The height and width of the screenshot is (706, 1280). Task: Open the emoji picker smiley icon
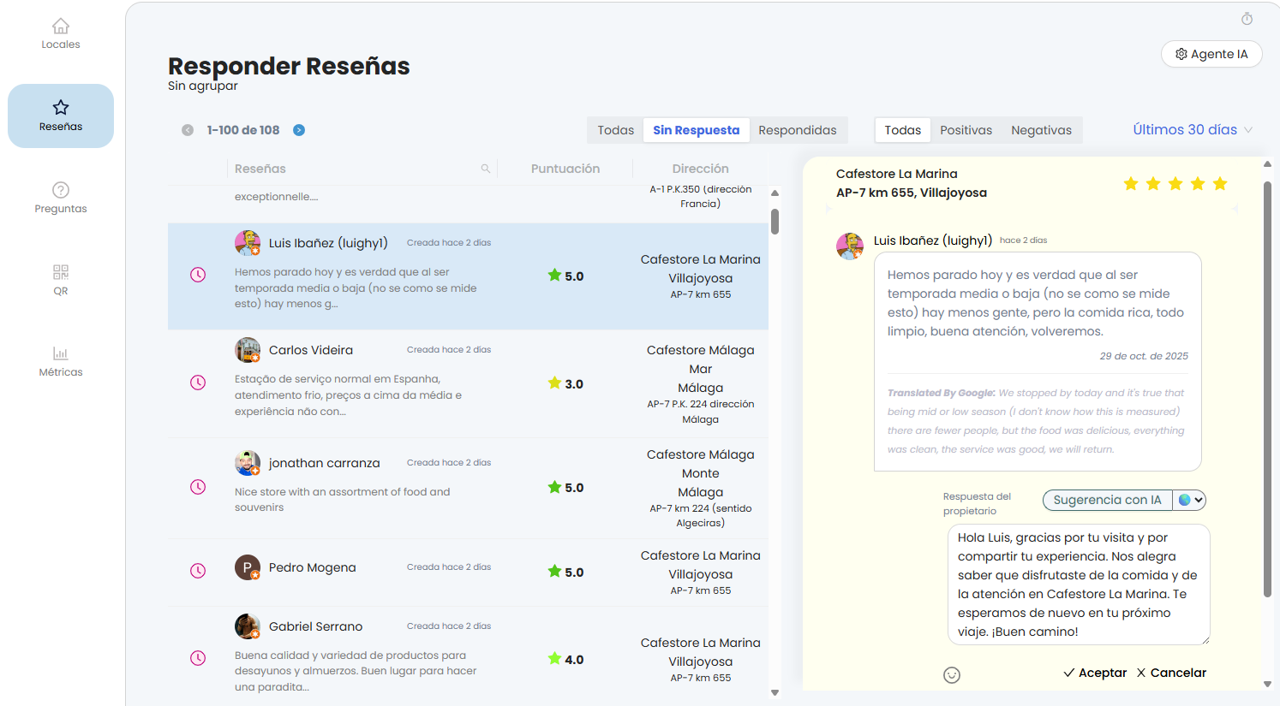(x=952, y=675)
